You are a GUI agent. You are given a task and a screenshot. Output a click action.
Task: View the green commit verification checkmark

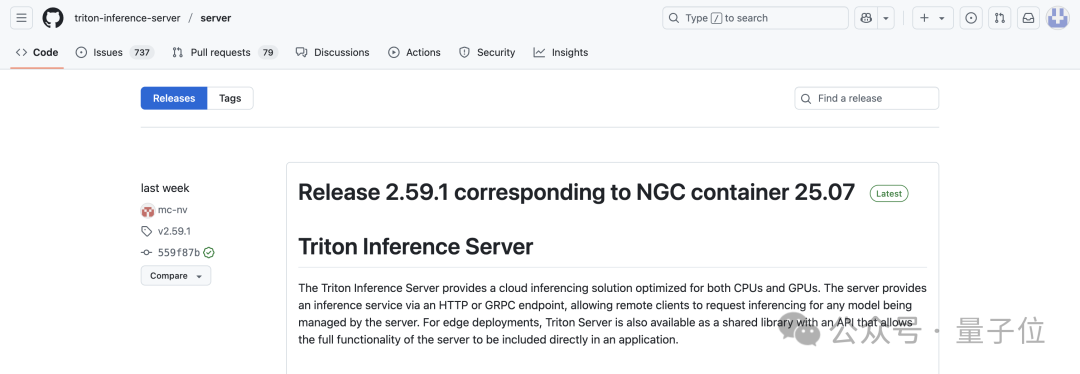pyautogui.click(x=209, y=253)
